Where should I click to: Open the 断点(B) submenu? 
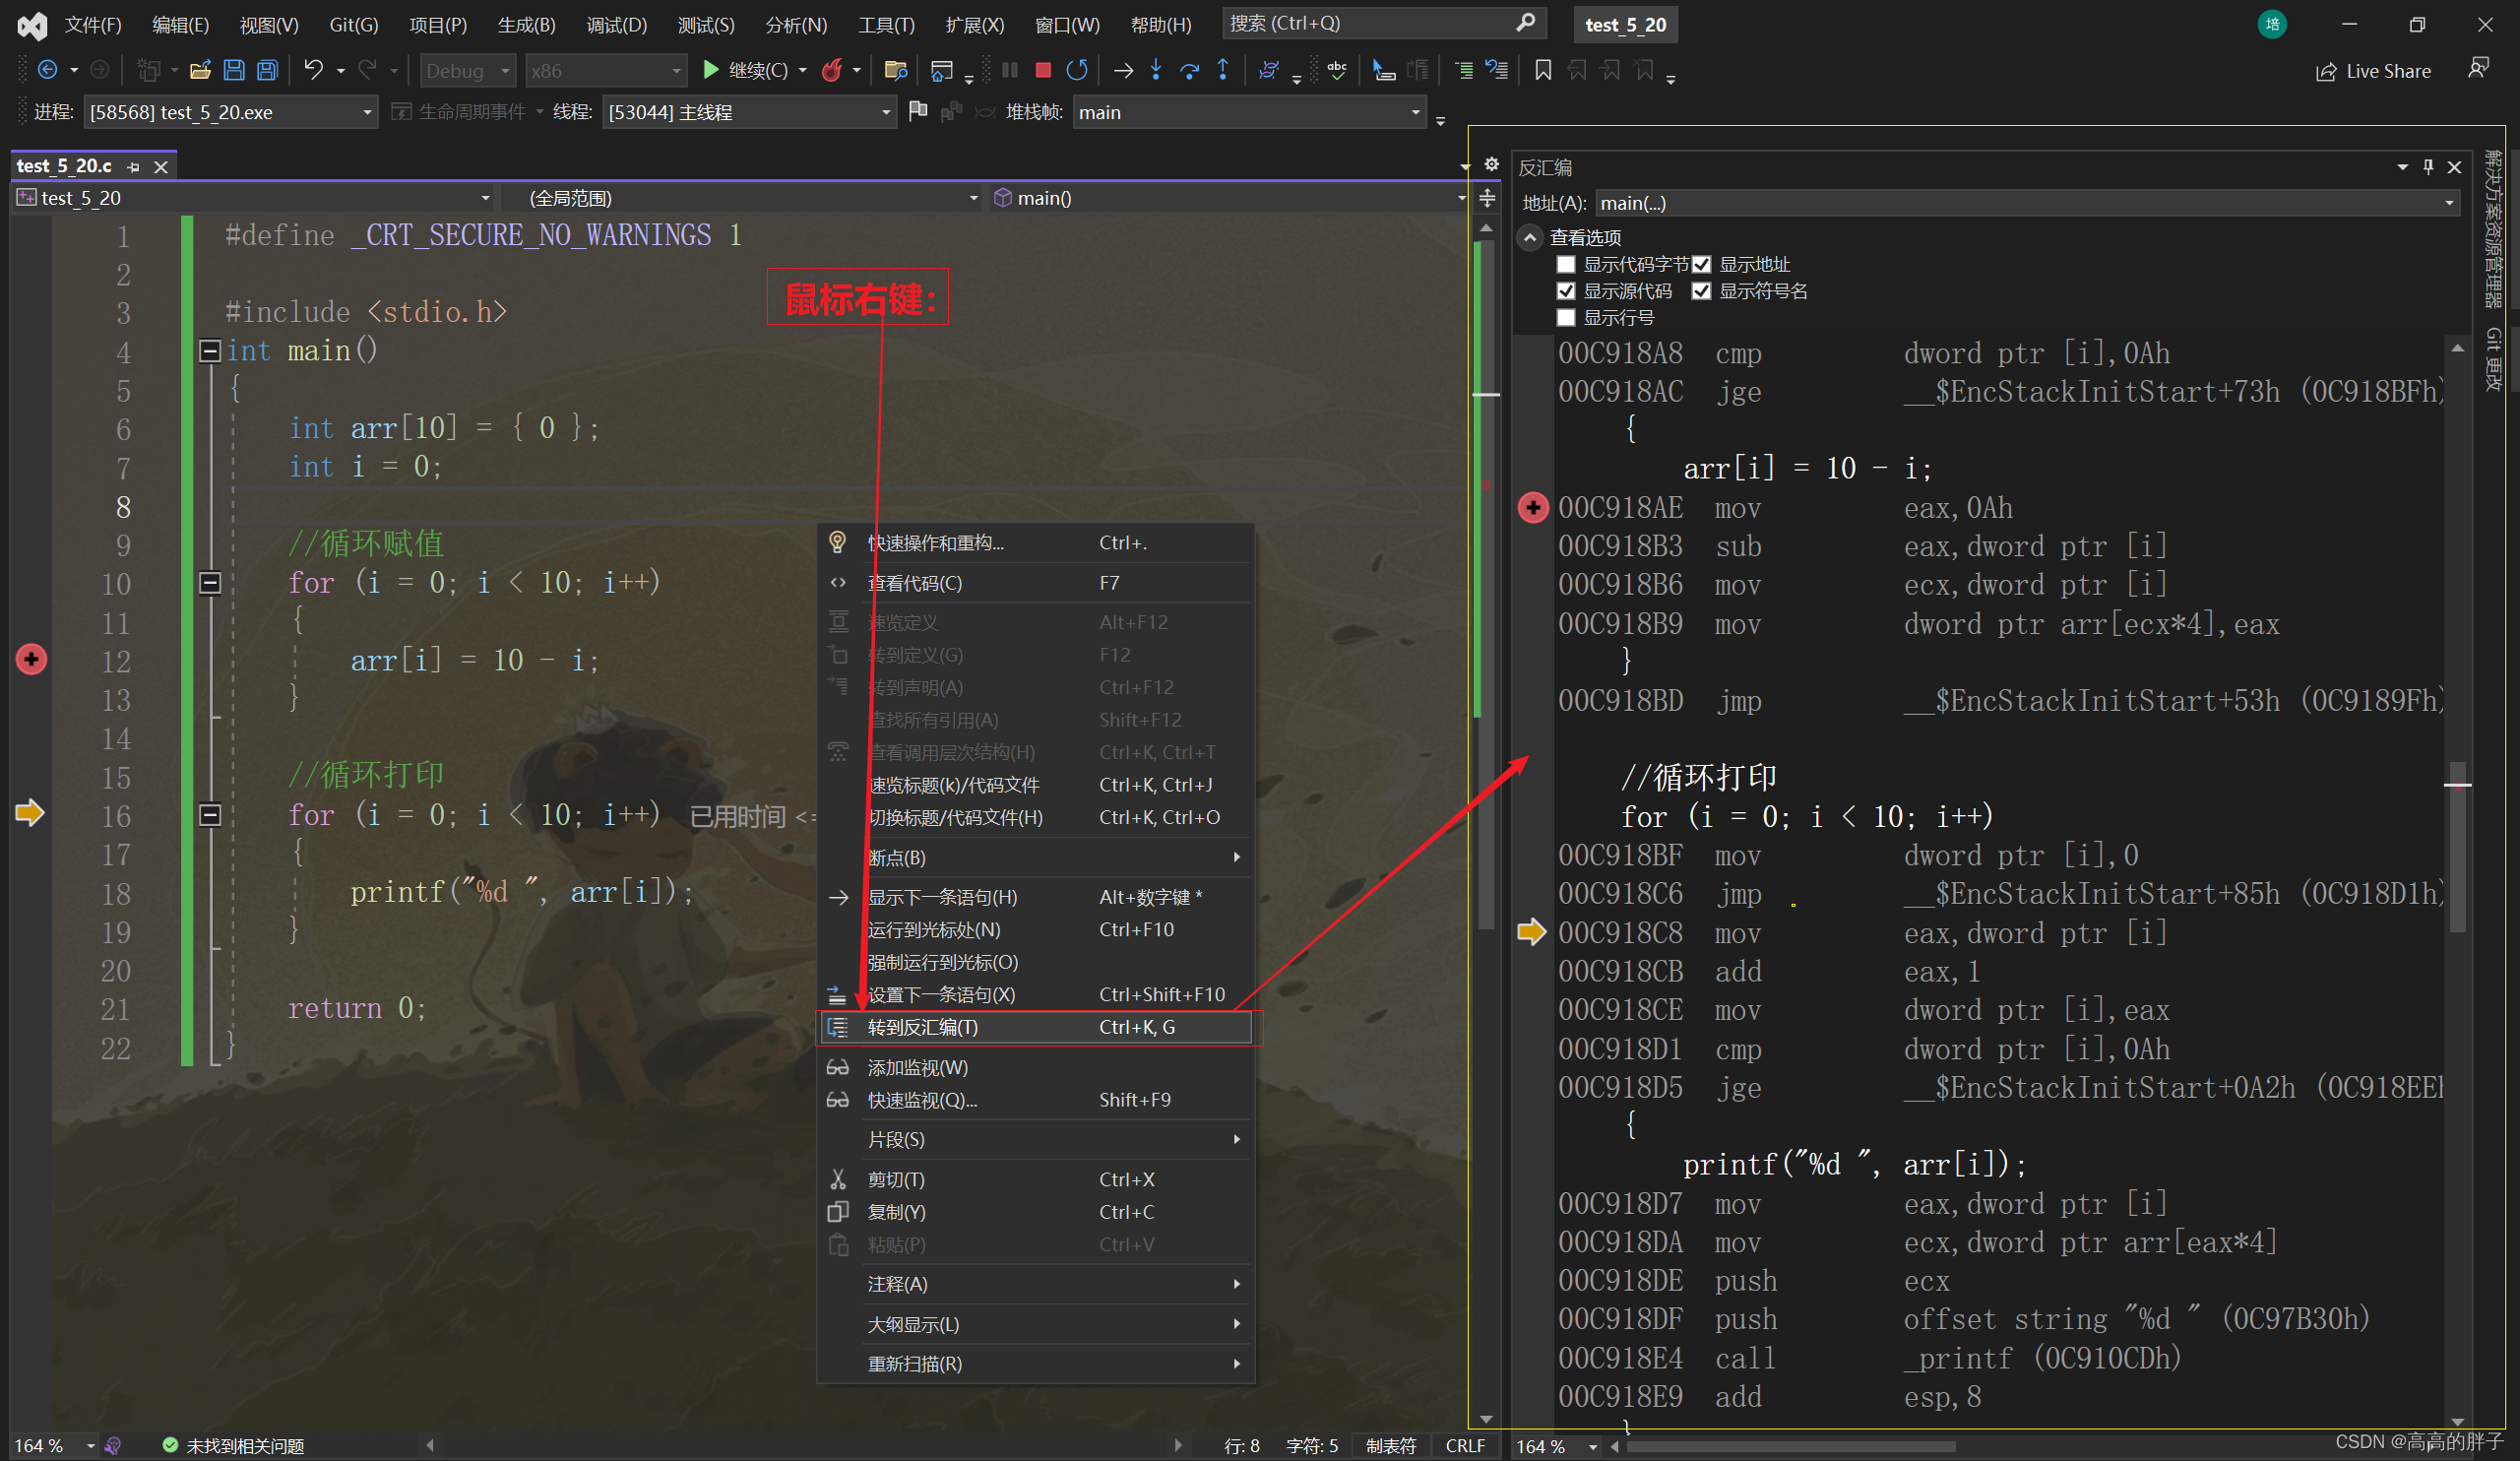[1035, 858]
